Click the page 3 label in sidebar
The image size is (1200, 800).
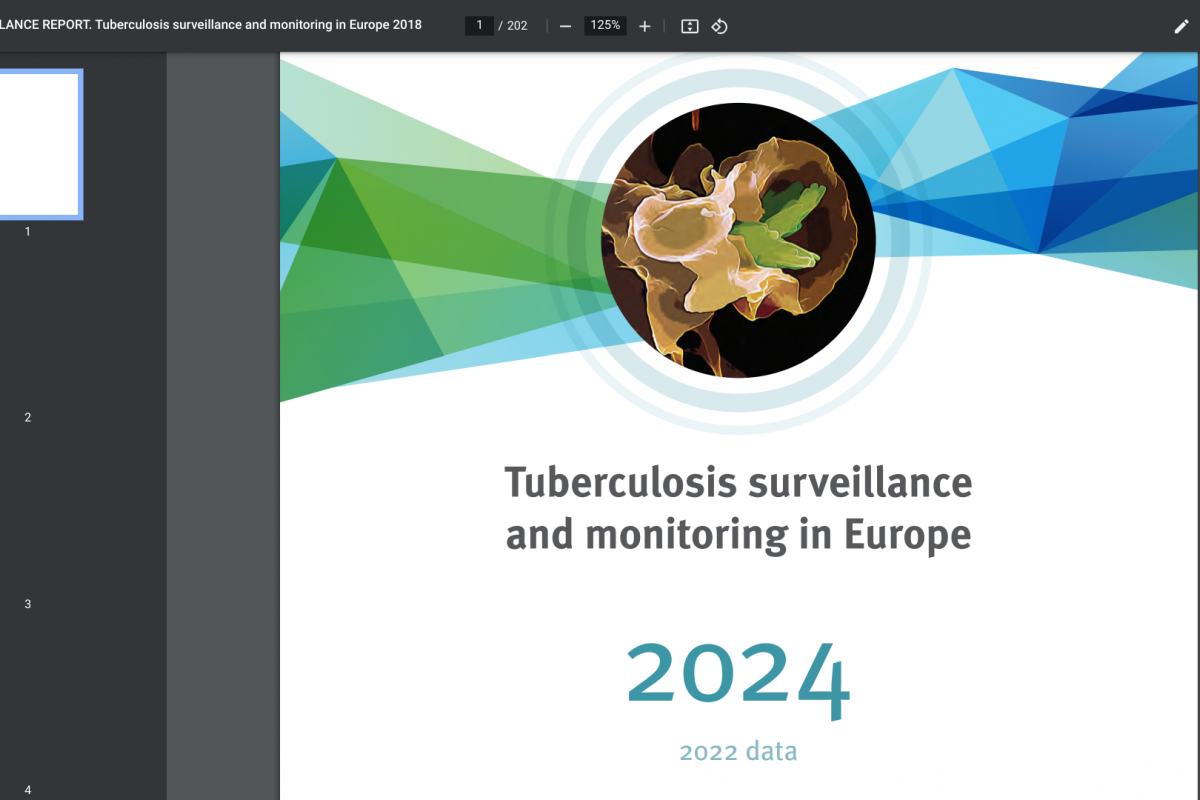(28, 604)
